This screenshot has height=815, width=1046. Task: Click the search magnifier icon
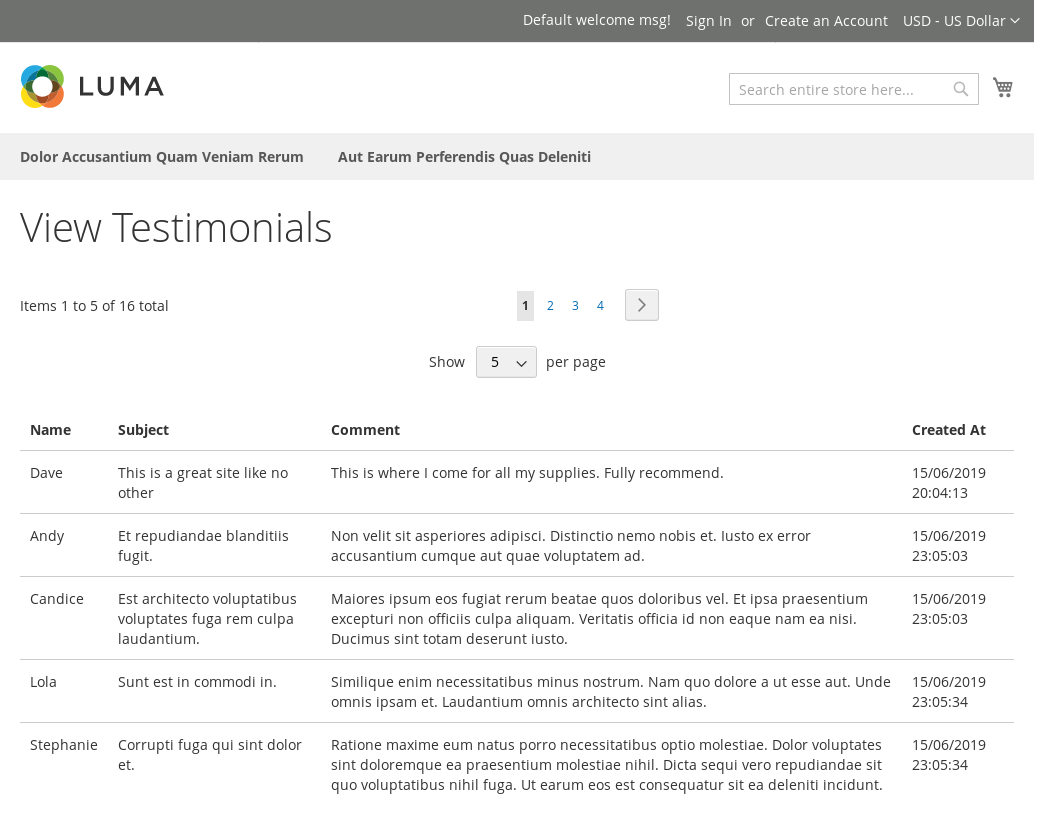[961, 89]
